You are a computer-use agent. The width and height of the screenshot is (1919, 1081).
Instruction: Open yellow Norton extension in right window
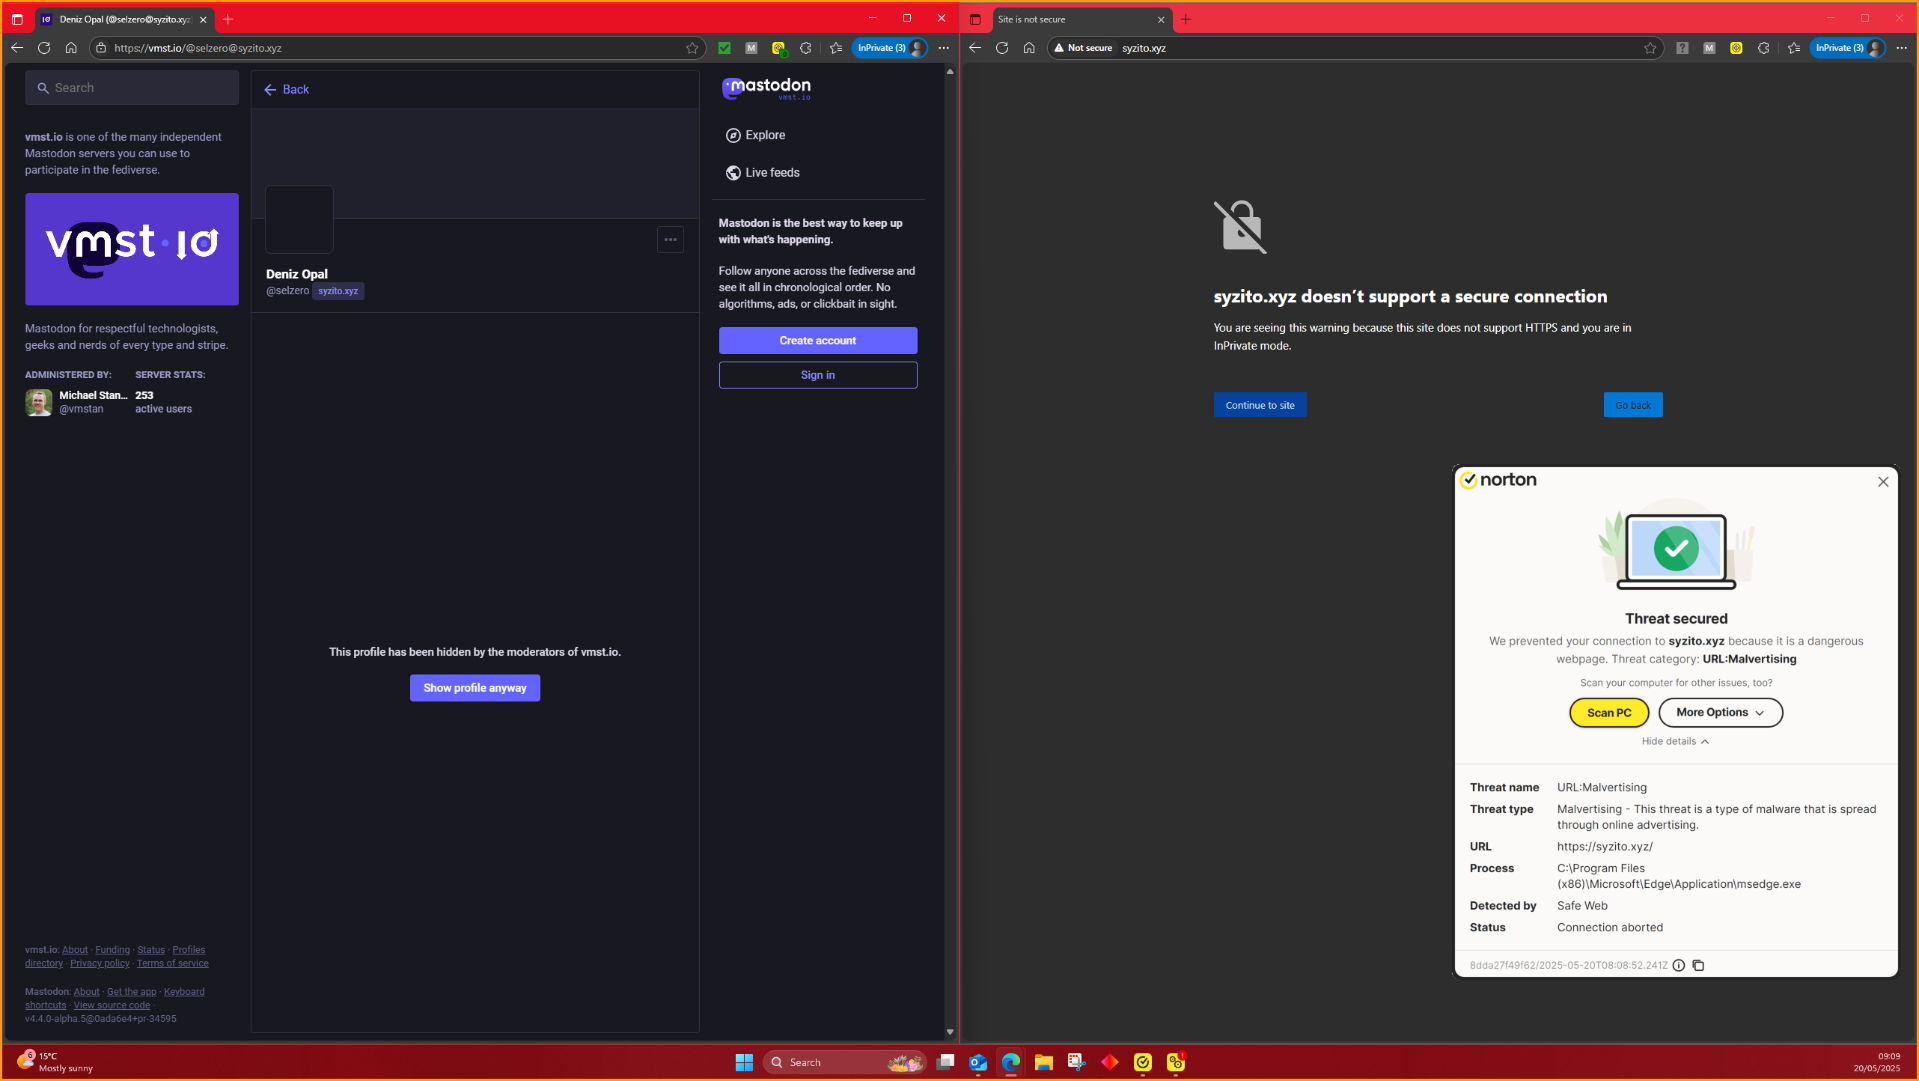pos(1736,48)
